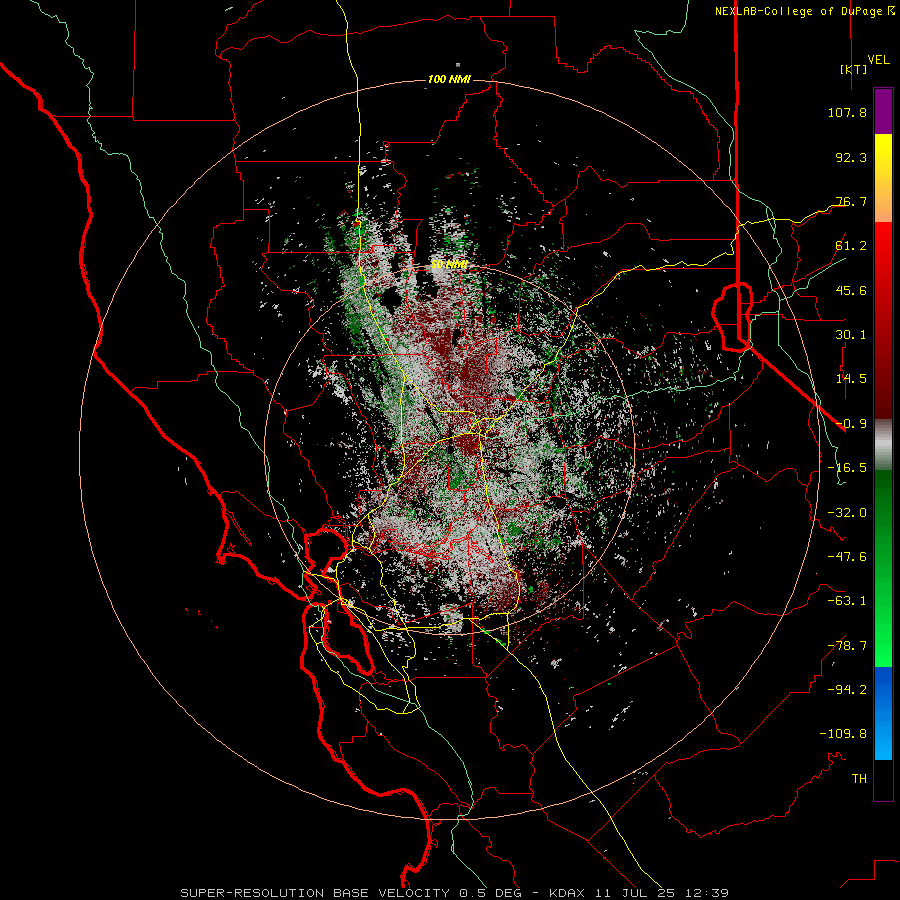
Task: Click the -63.1 velocity scale value
Action: coord(847,601)
